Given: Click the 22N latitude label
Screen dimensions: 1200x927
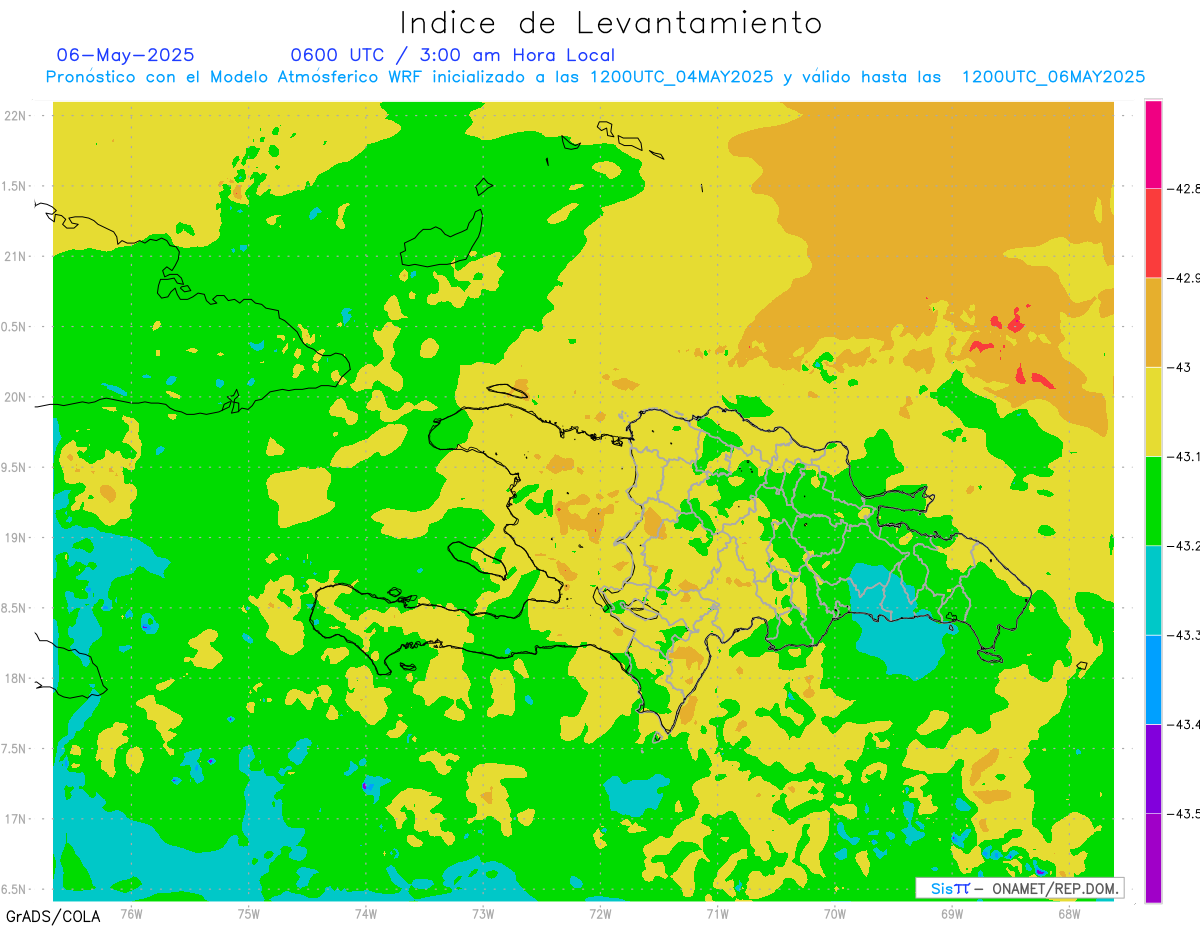Looking at the screenshot, I should coord(14,116).
